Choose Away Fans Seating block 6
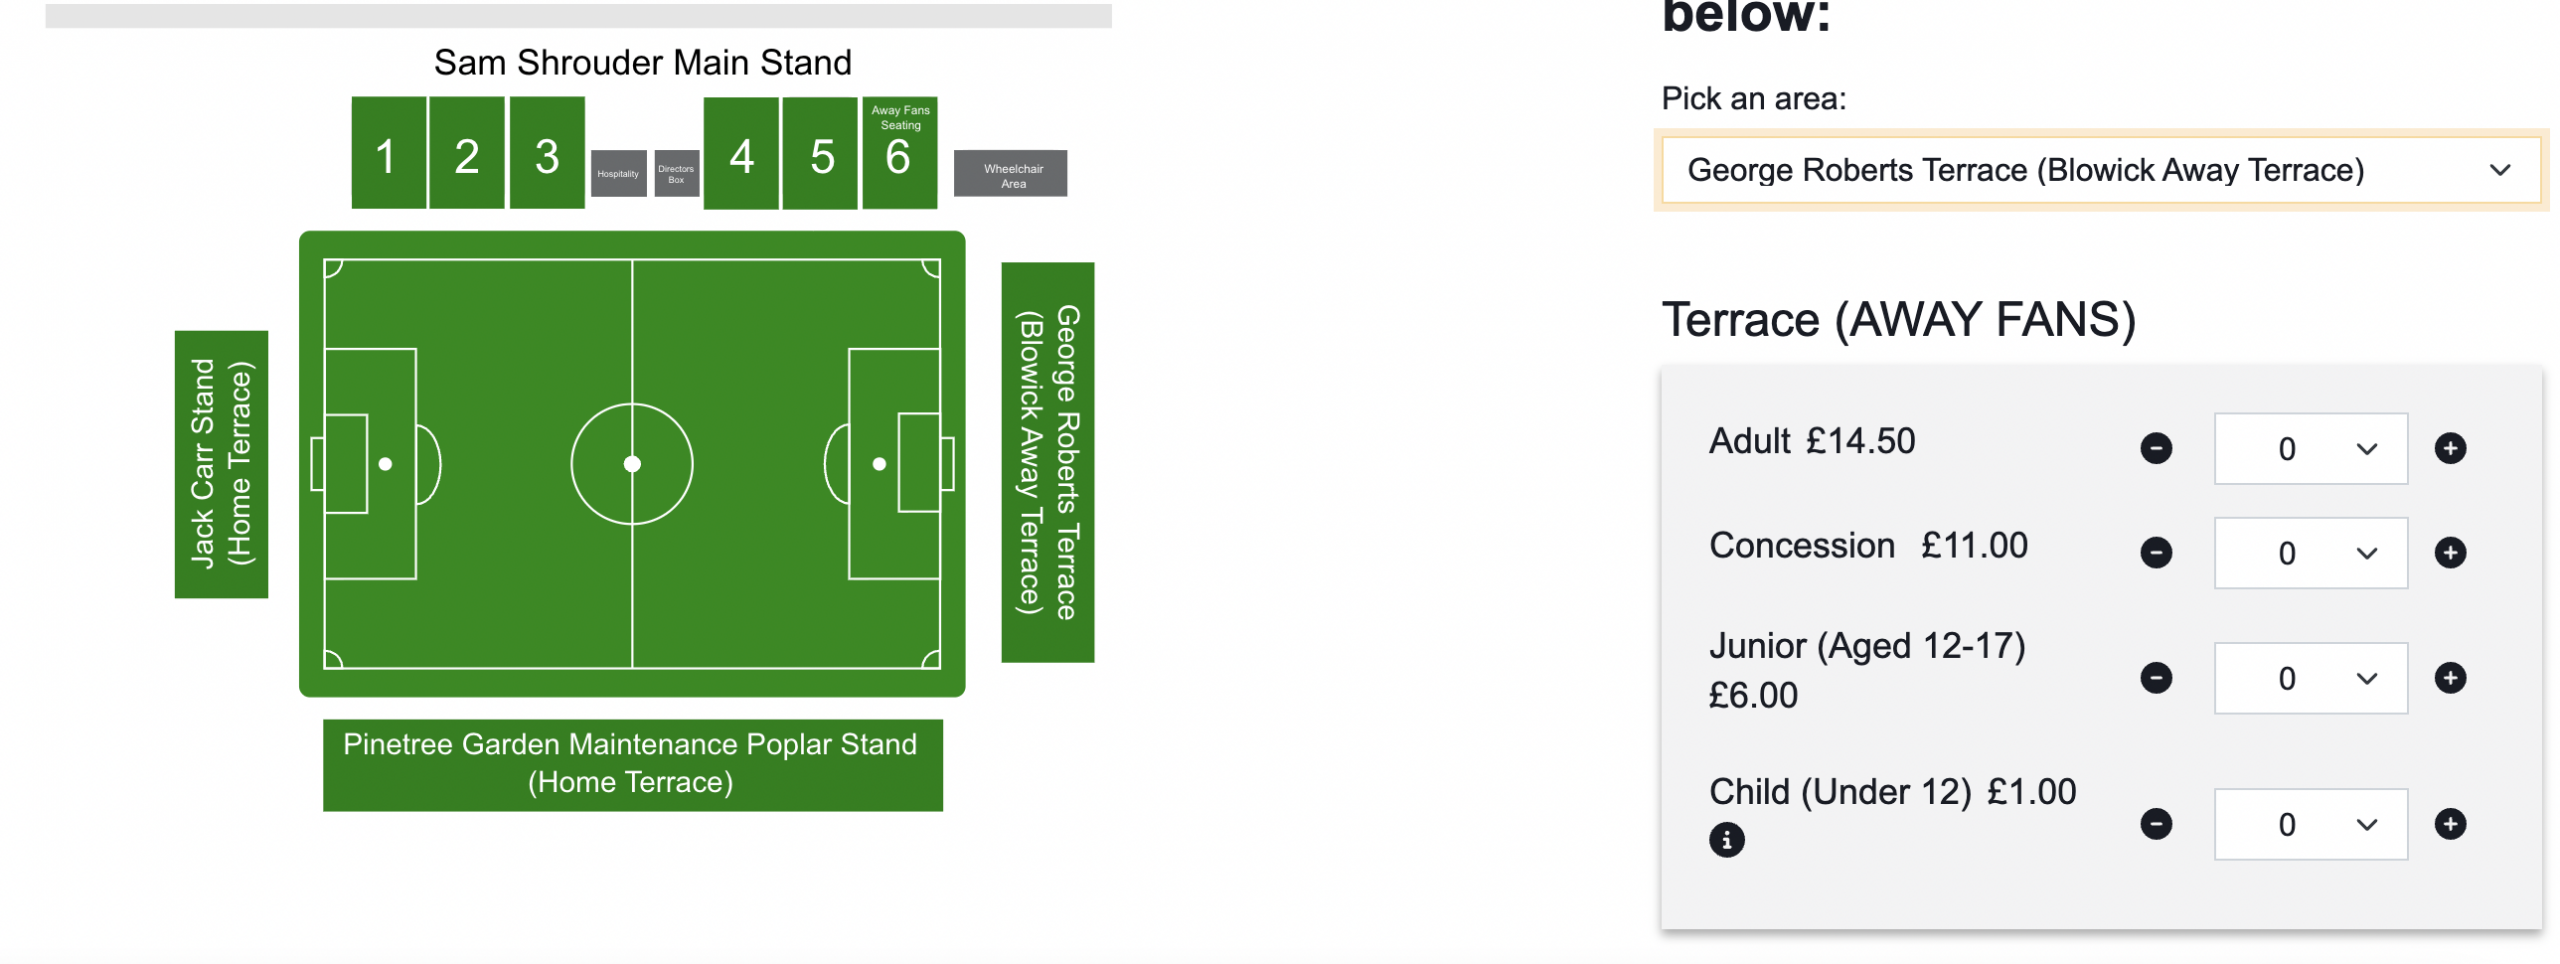Image resolution: width=2560 pixels, height=964 pixels. coord(899,153)
